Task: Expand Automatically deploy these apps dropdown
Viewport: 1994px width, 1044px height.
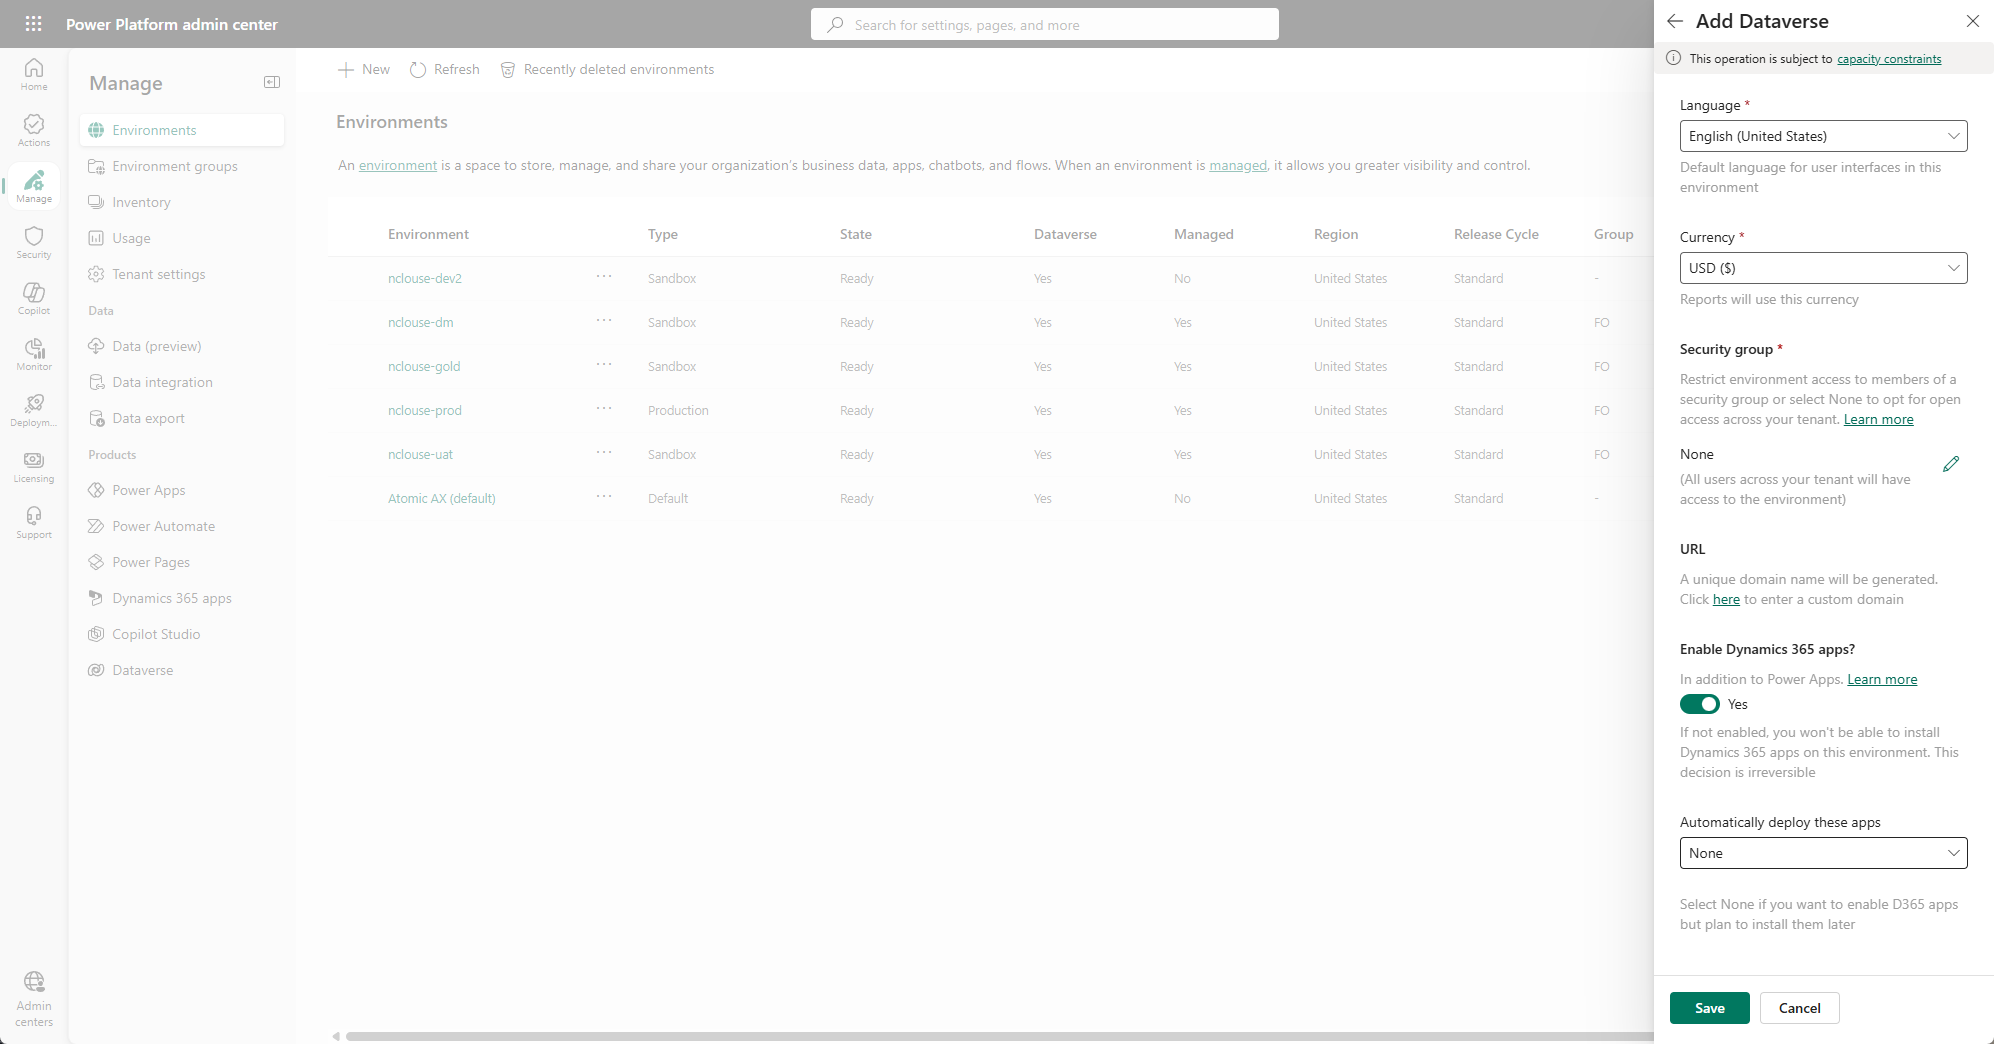Action: click(1823, 853)
